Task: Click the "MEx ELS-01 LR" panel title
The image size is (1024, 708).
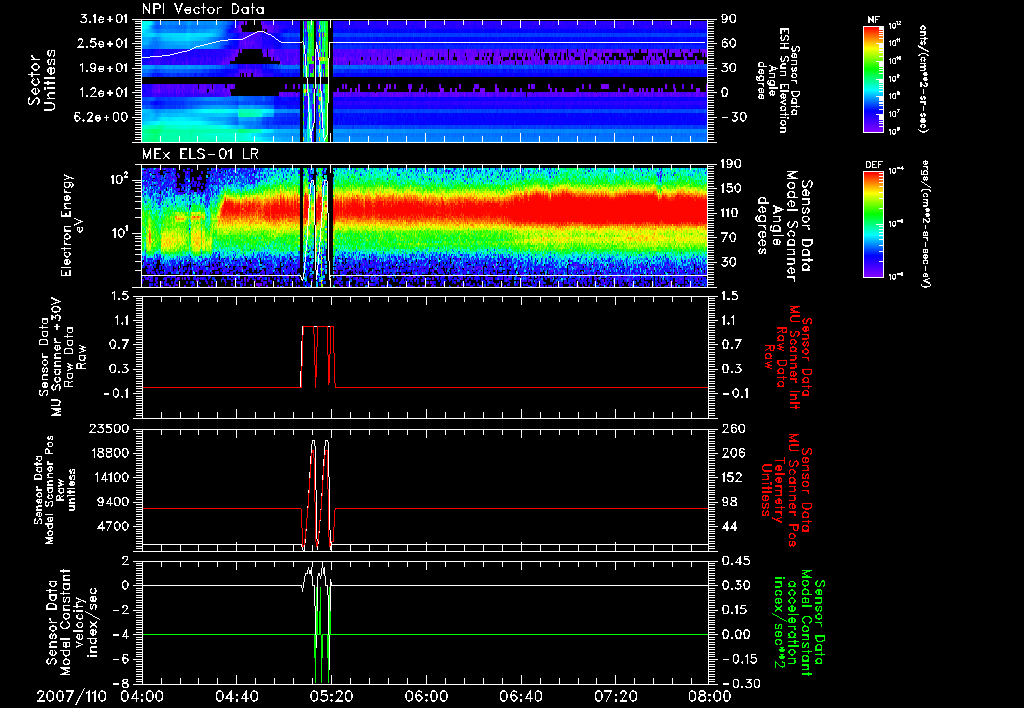Action: pyautogui.click(x=199, y=155)
